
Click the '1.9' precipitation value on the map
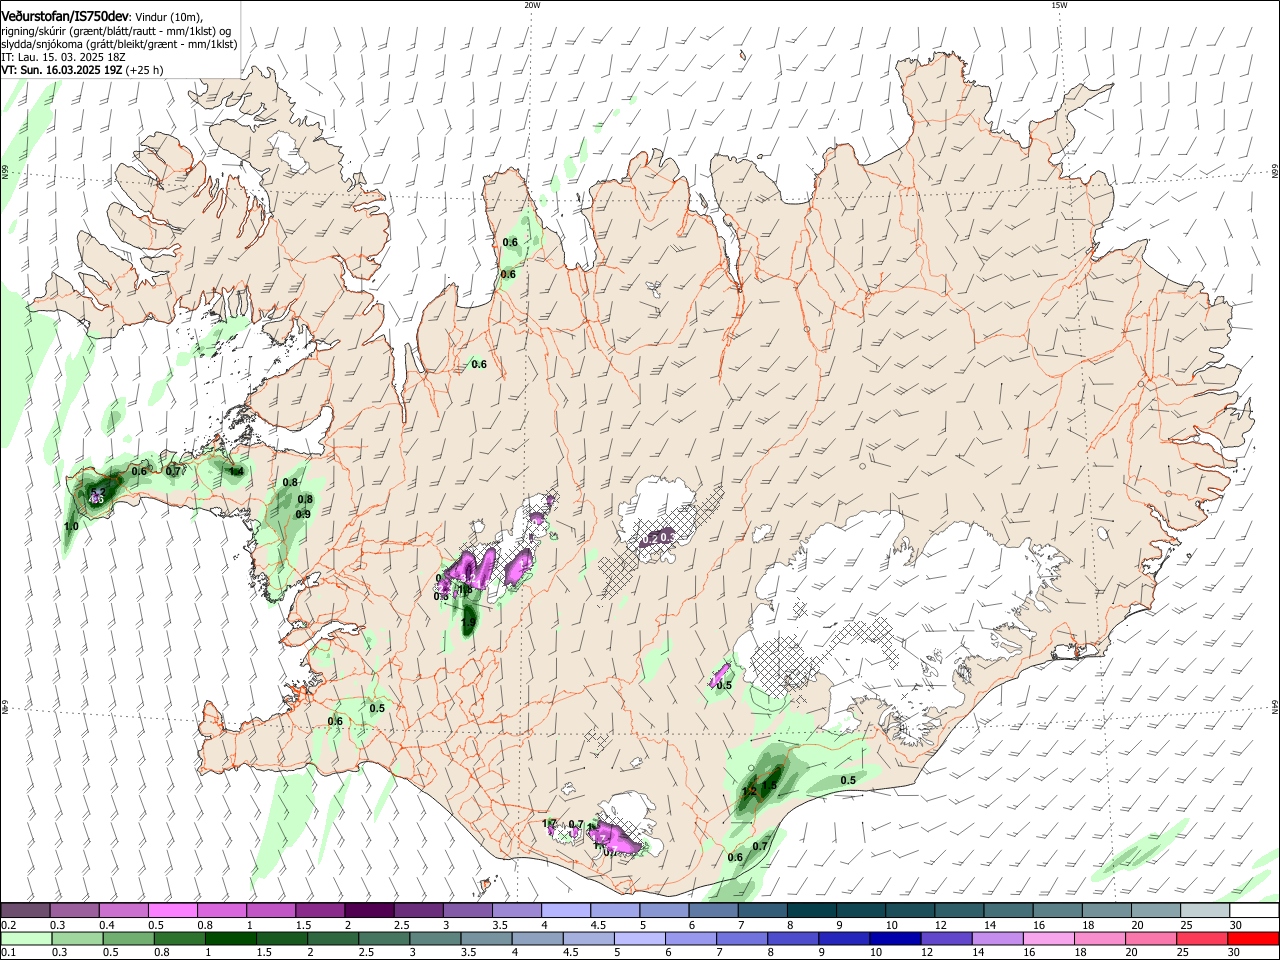[468, 623]
